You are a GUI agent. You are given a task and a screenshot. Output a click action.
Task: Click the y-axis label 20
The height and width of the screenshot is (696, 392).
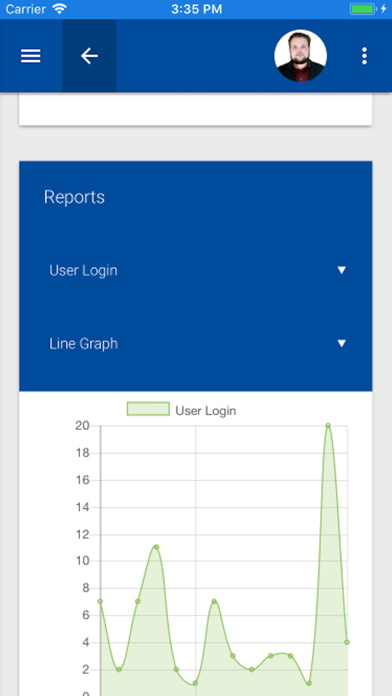[x=82, y=426]
